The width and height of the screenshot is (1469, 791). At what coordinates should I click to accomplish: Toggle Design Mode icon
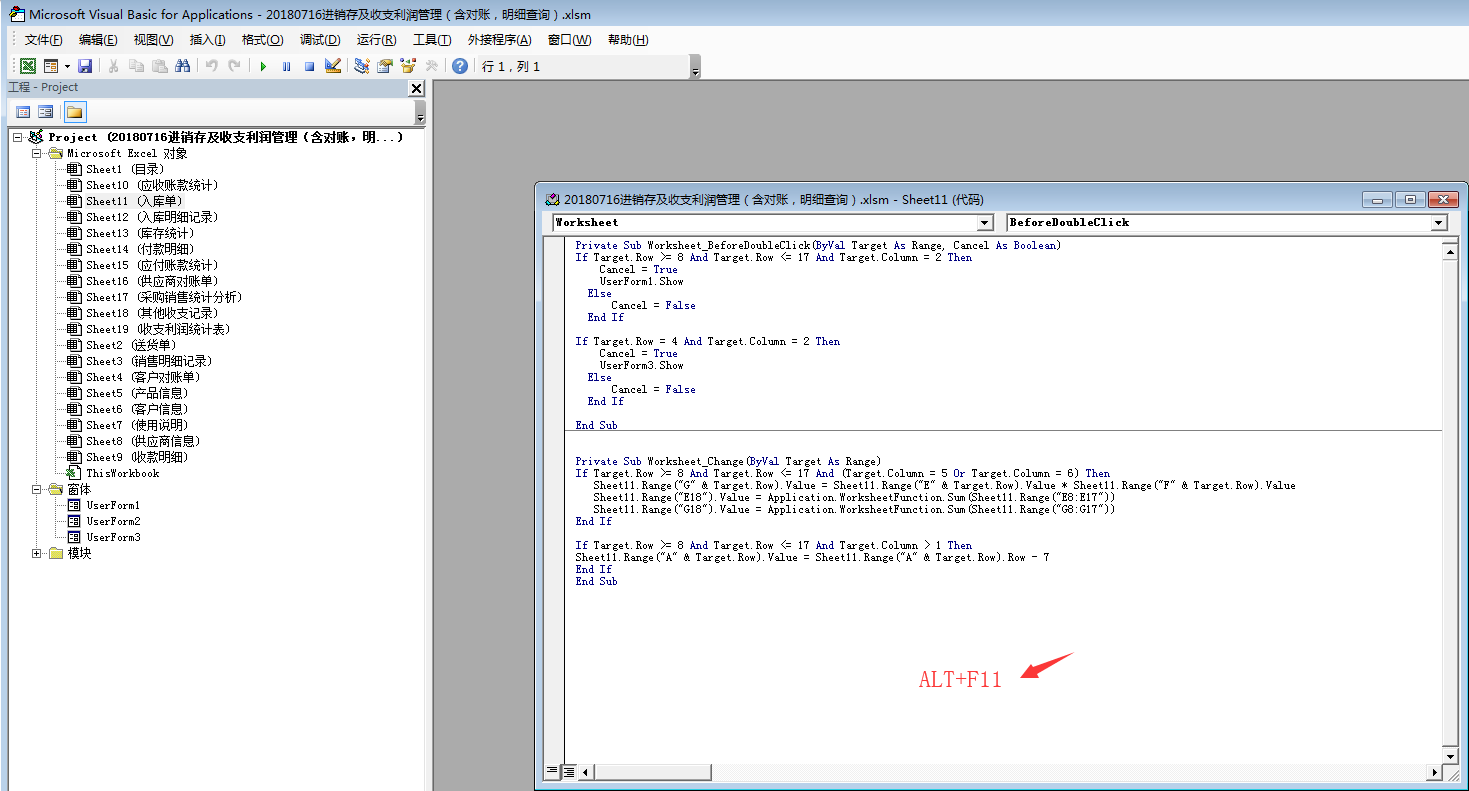(333, 66)
